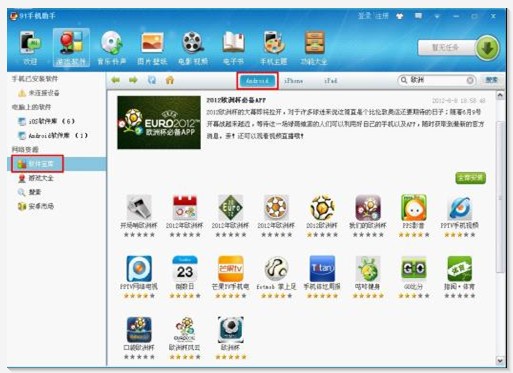Open the 开场哨欧洲杯 whistle app icon
513x373 pixels.
tap(139, 207)
